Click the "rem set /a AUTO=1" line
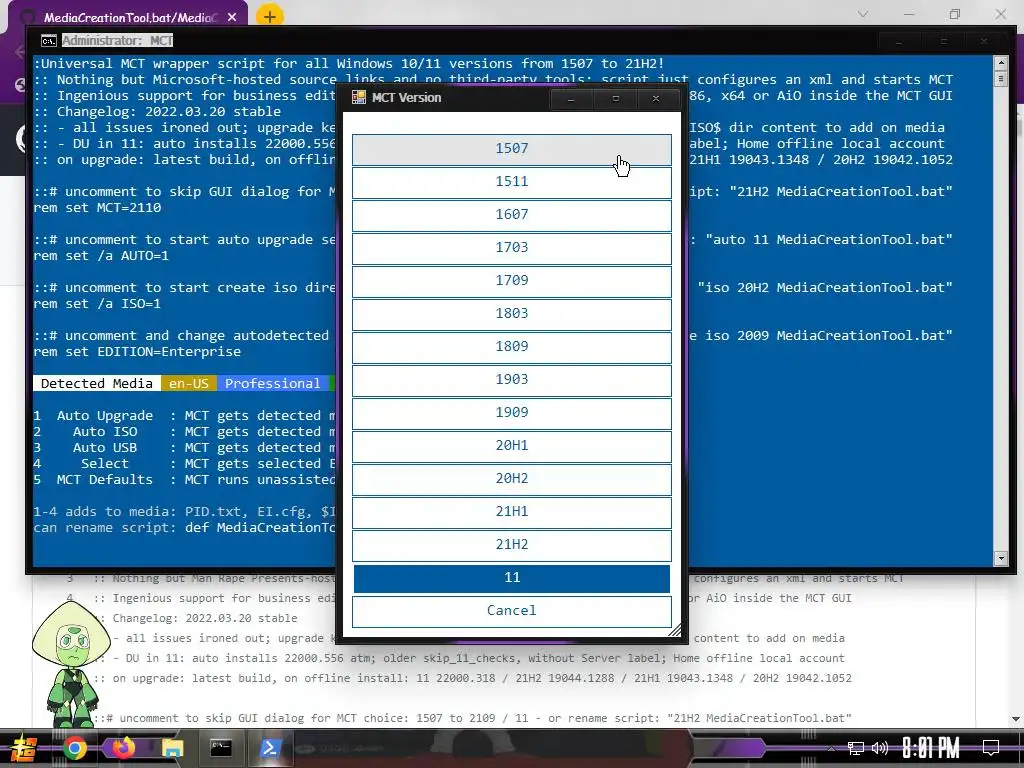 point(101,256)
